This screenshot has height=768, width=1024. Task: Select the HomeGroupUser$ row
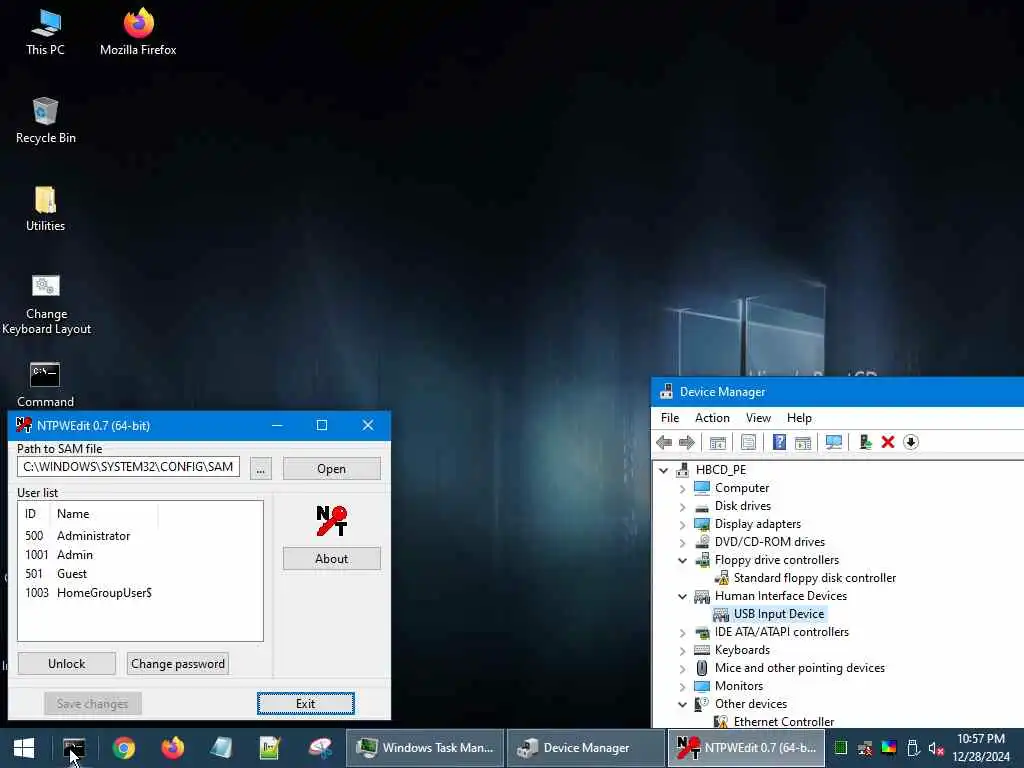(140, 593)
